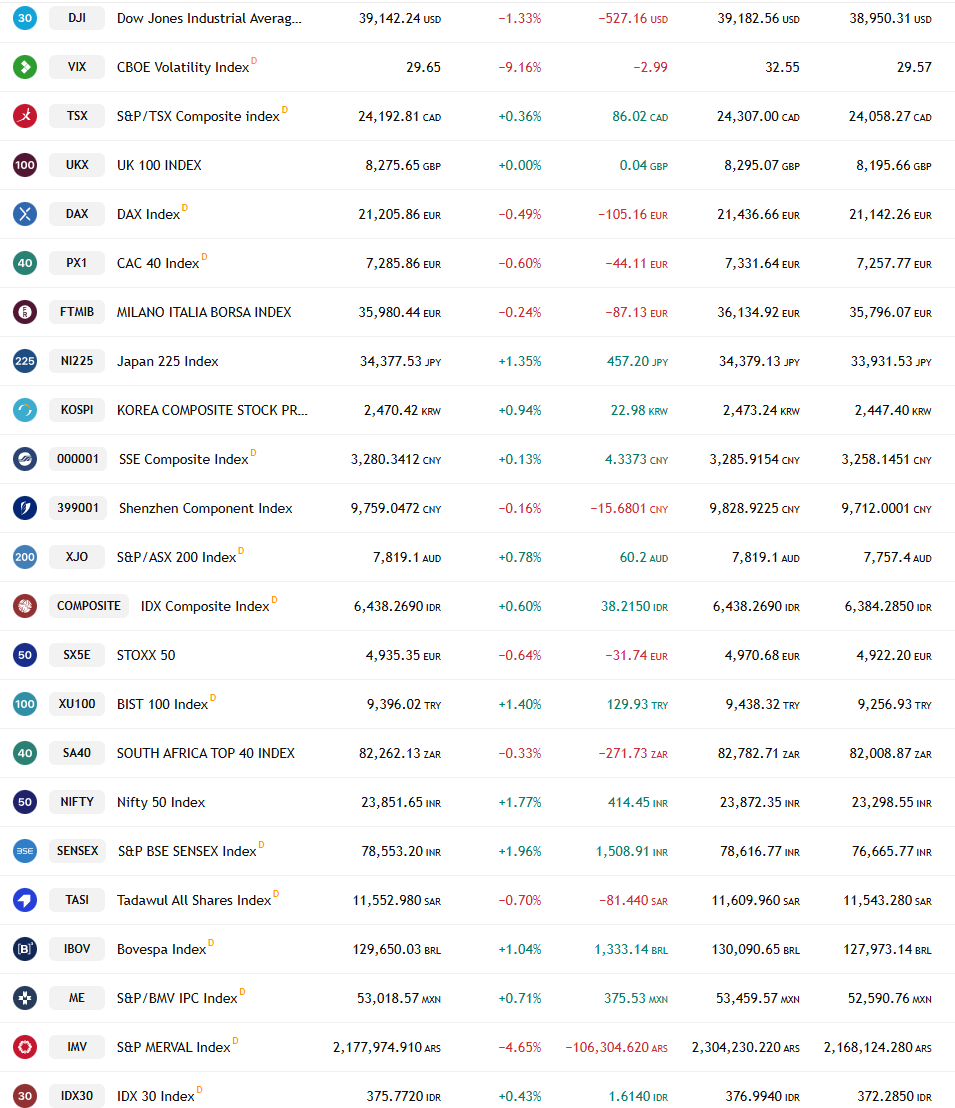This screenshot has width=955, height=1108.
Task: Click the 86.02 CAD change value
Action: click(x=640, y=116)
